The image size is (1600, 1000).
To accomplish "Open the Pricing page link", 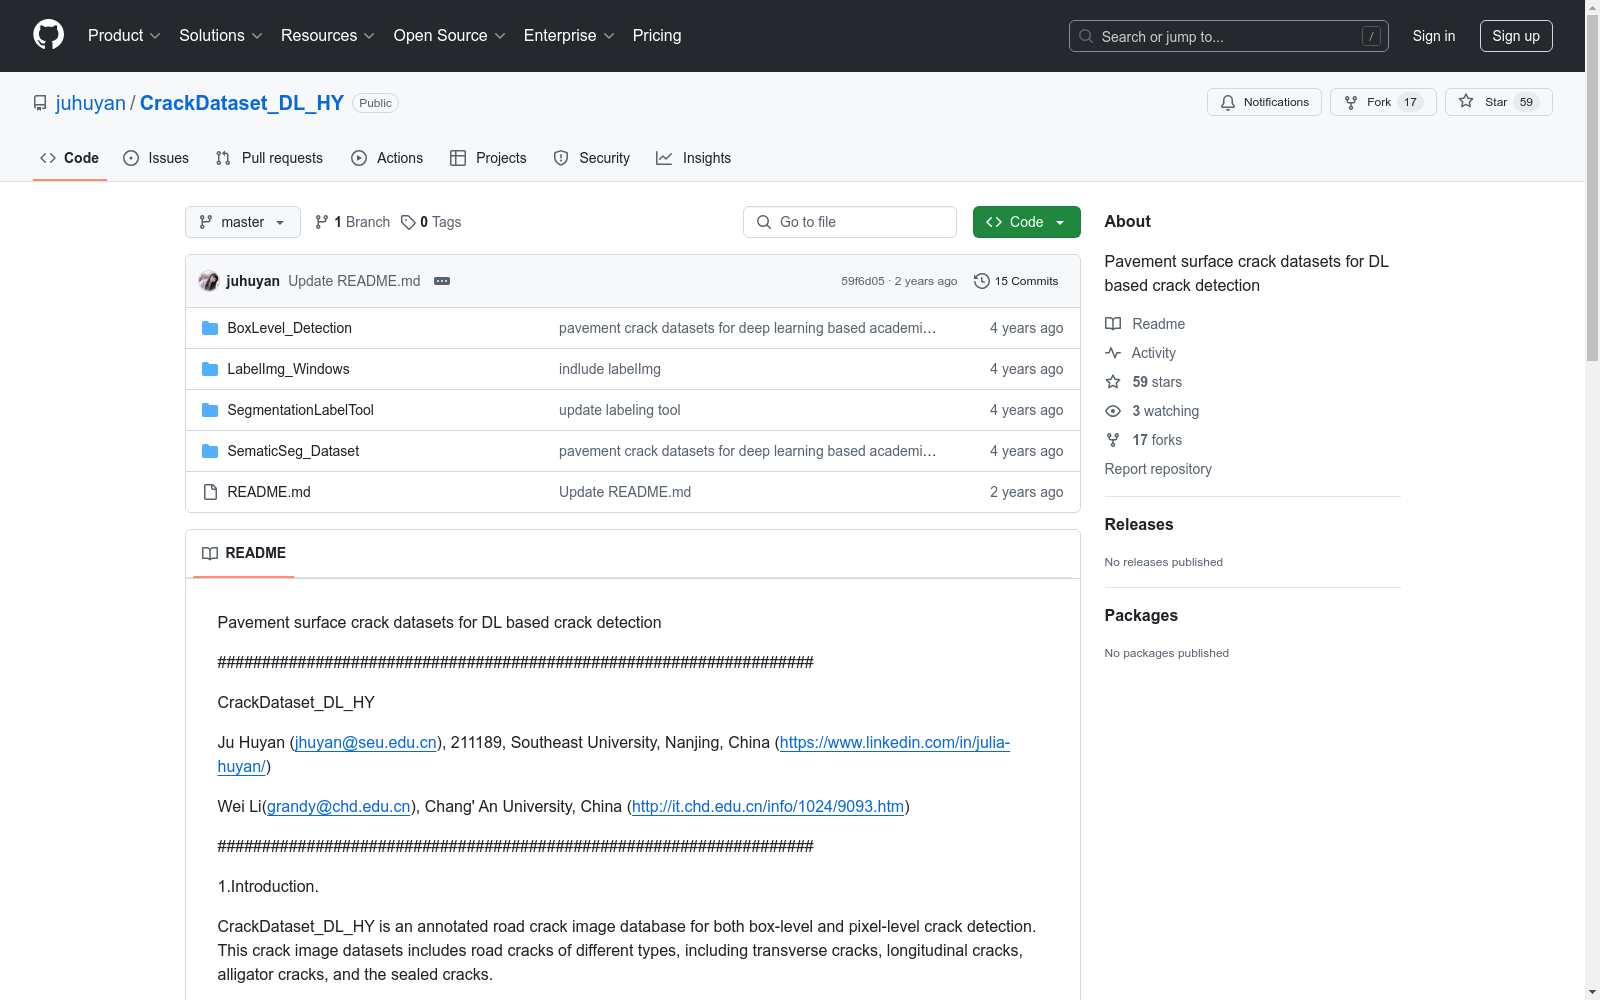I will point(657,35).
